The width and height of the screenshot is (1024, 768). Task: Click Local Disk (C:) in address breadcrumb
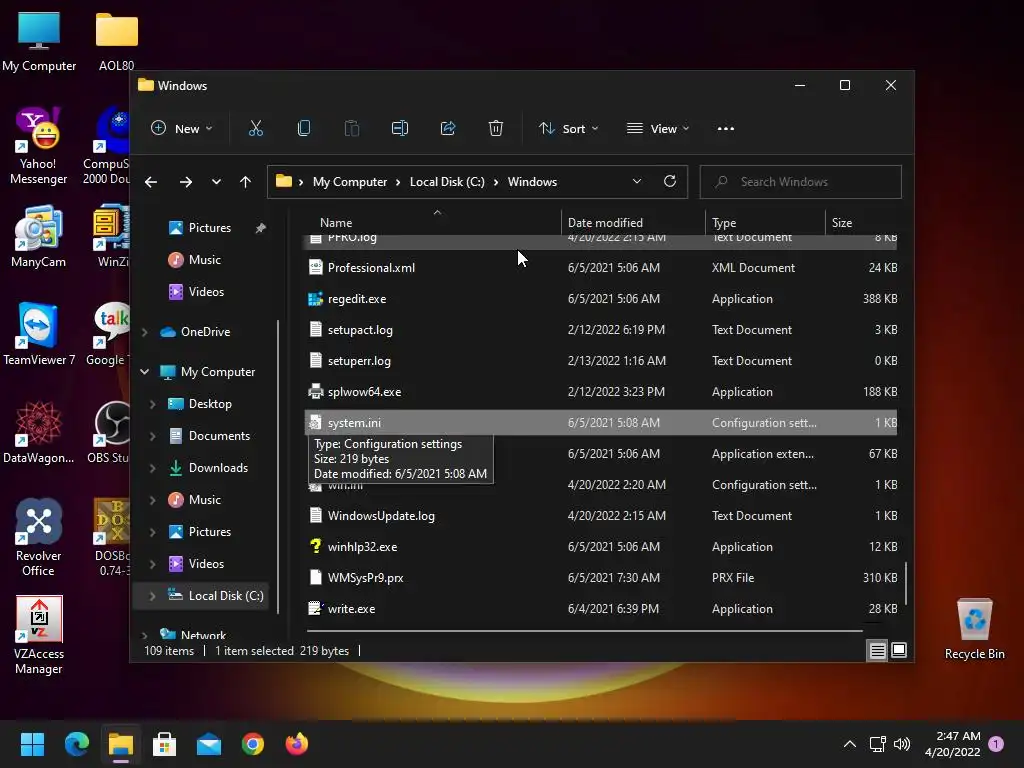pos(447,182)
